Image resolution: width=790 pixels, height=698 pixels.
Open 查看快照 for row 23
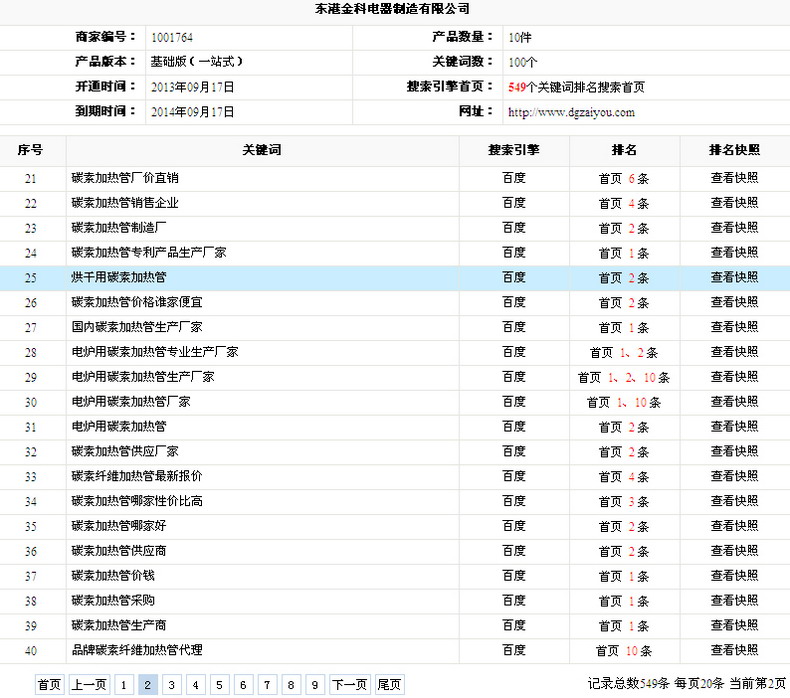click(734, 228)
